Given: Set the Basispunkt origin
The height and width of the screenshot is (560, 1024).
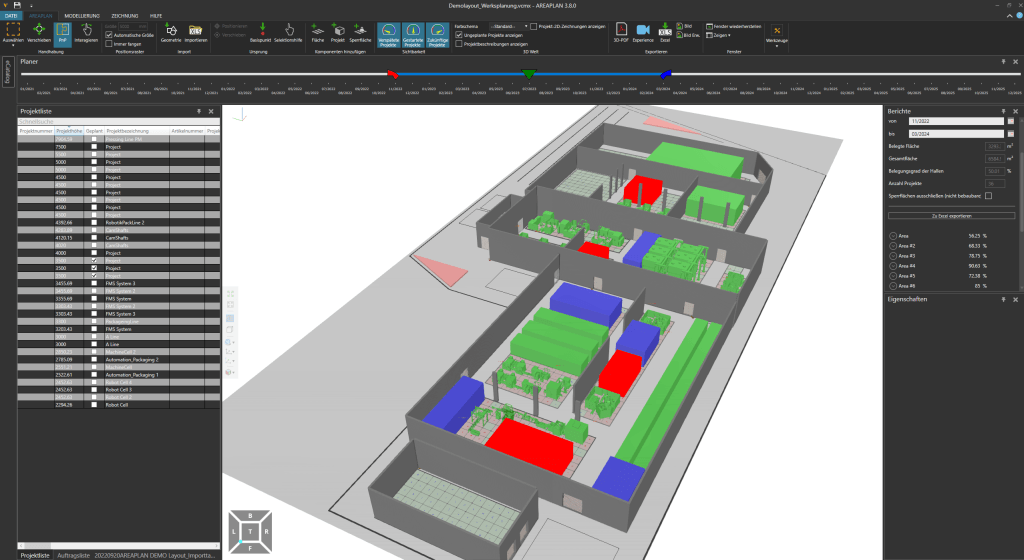Looking at the screenshot, I should [x=261, y=34].
